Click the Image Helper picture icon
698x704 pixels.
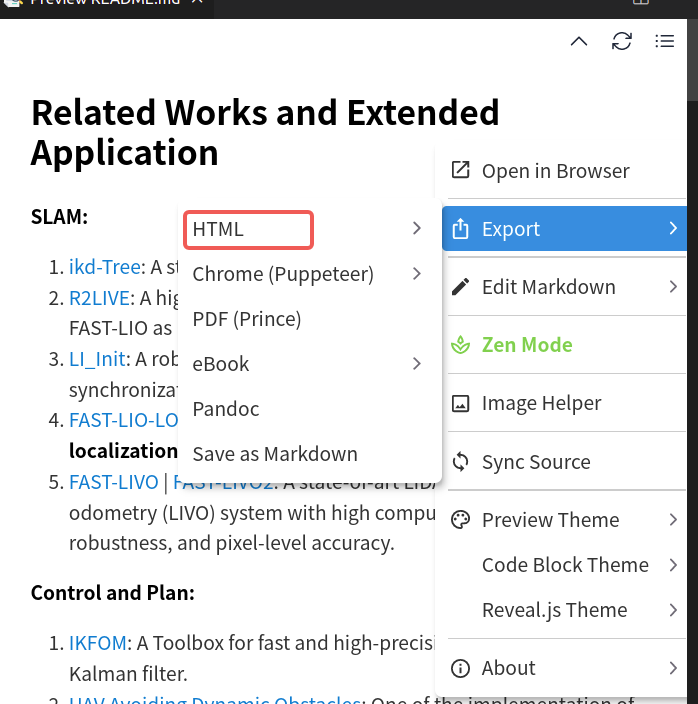[461, 403]
